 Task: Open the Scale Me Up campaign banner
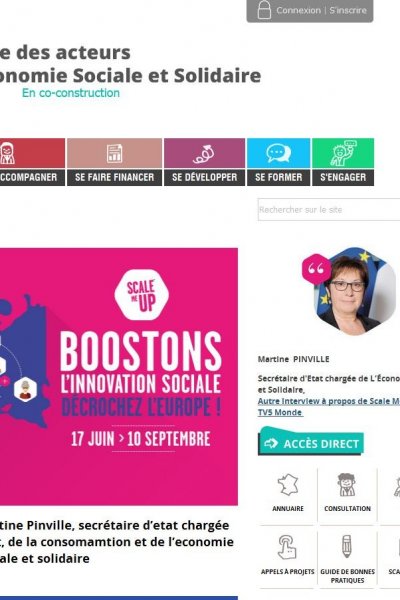pyautogui.click(x=119, y=377)
